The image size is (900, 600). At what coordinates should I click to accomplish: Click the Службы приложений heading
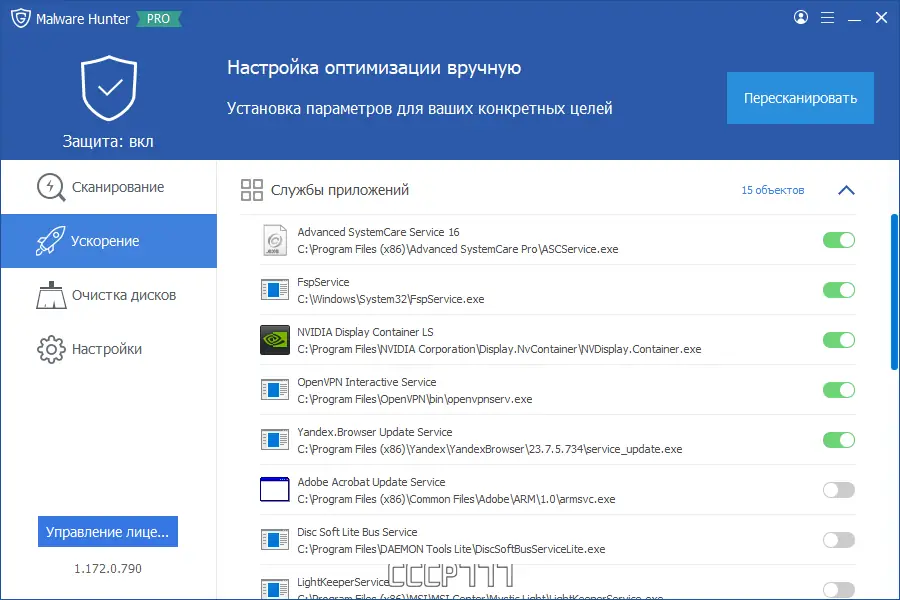tap(340, 190)
